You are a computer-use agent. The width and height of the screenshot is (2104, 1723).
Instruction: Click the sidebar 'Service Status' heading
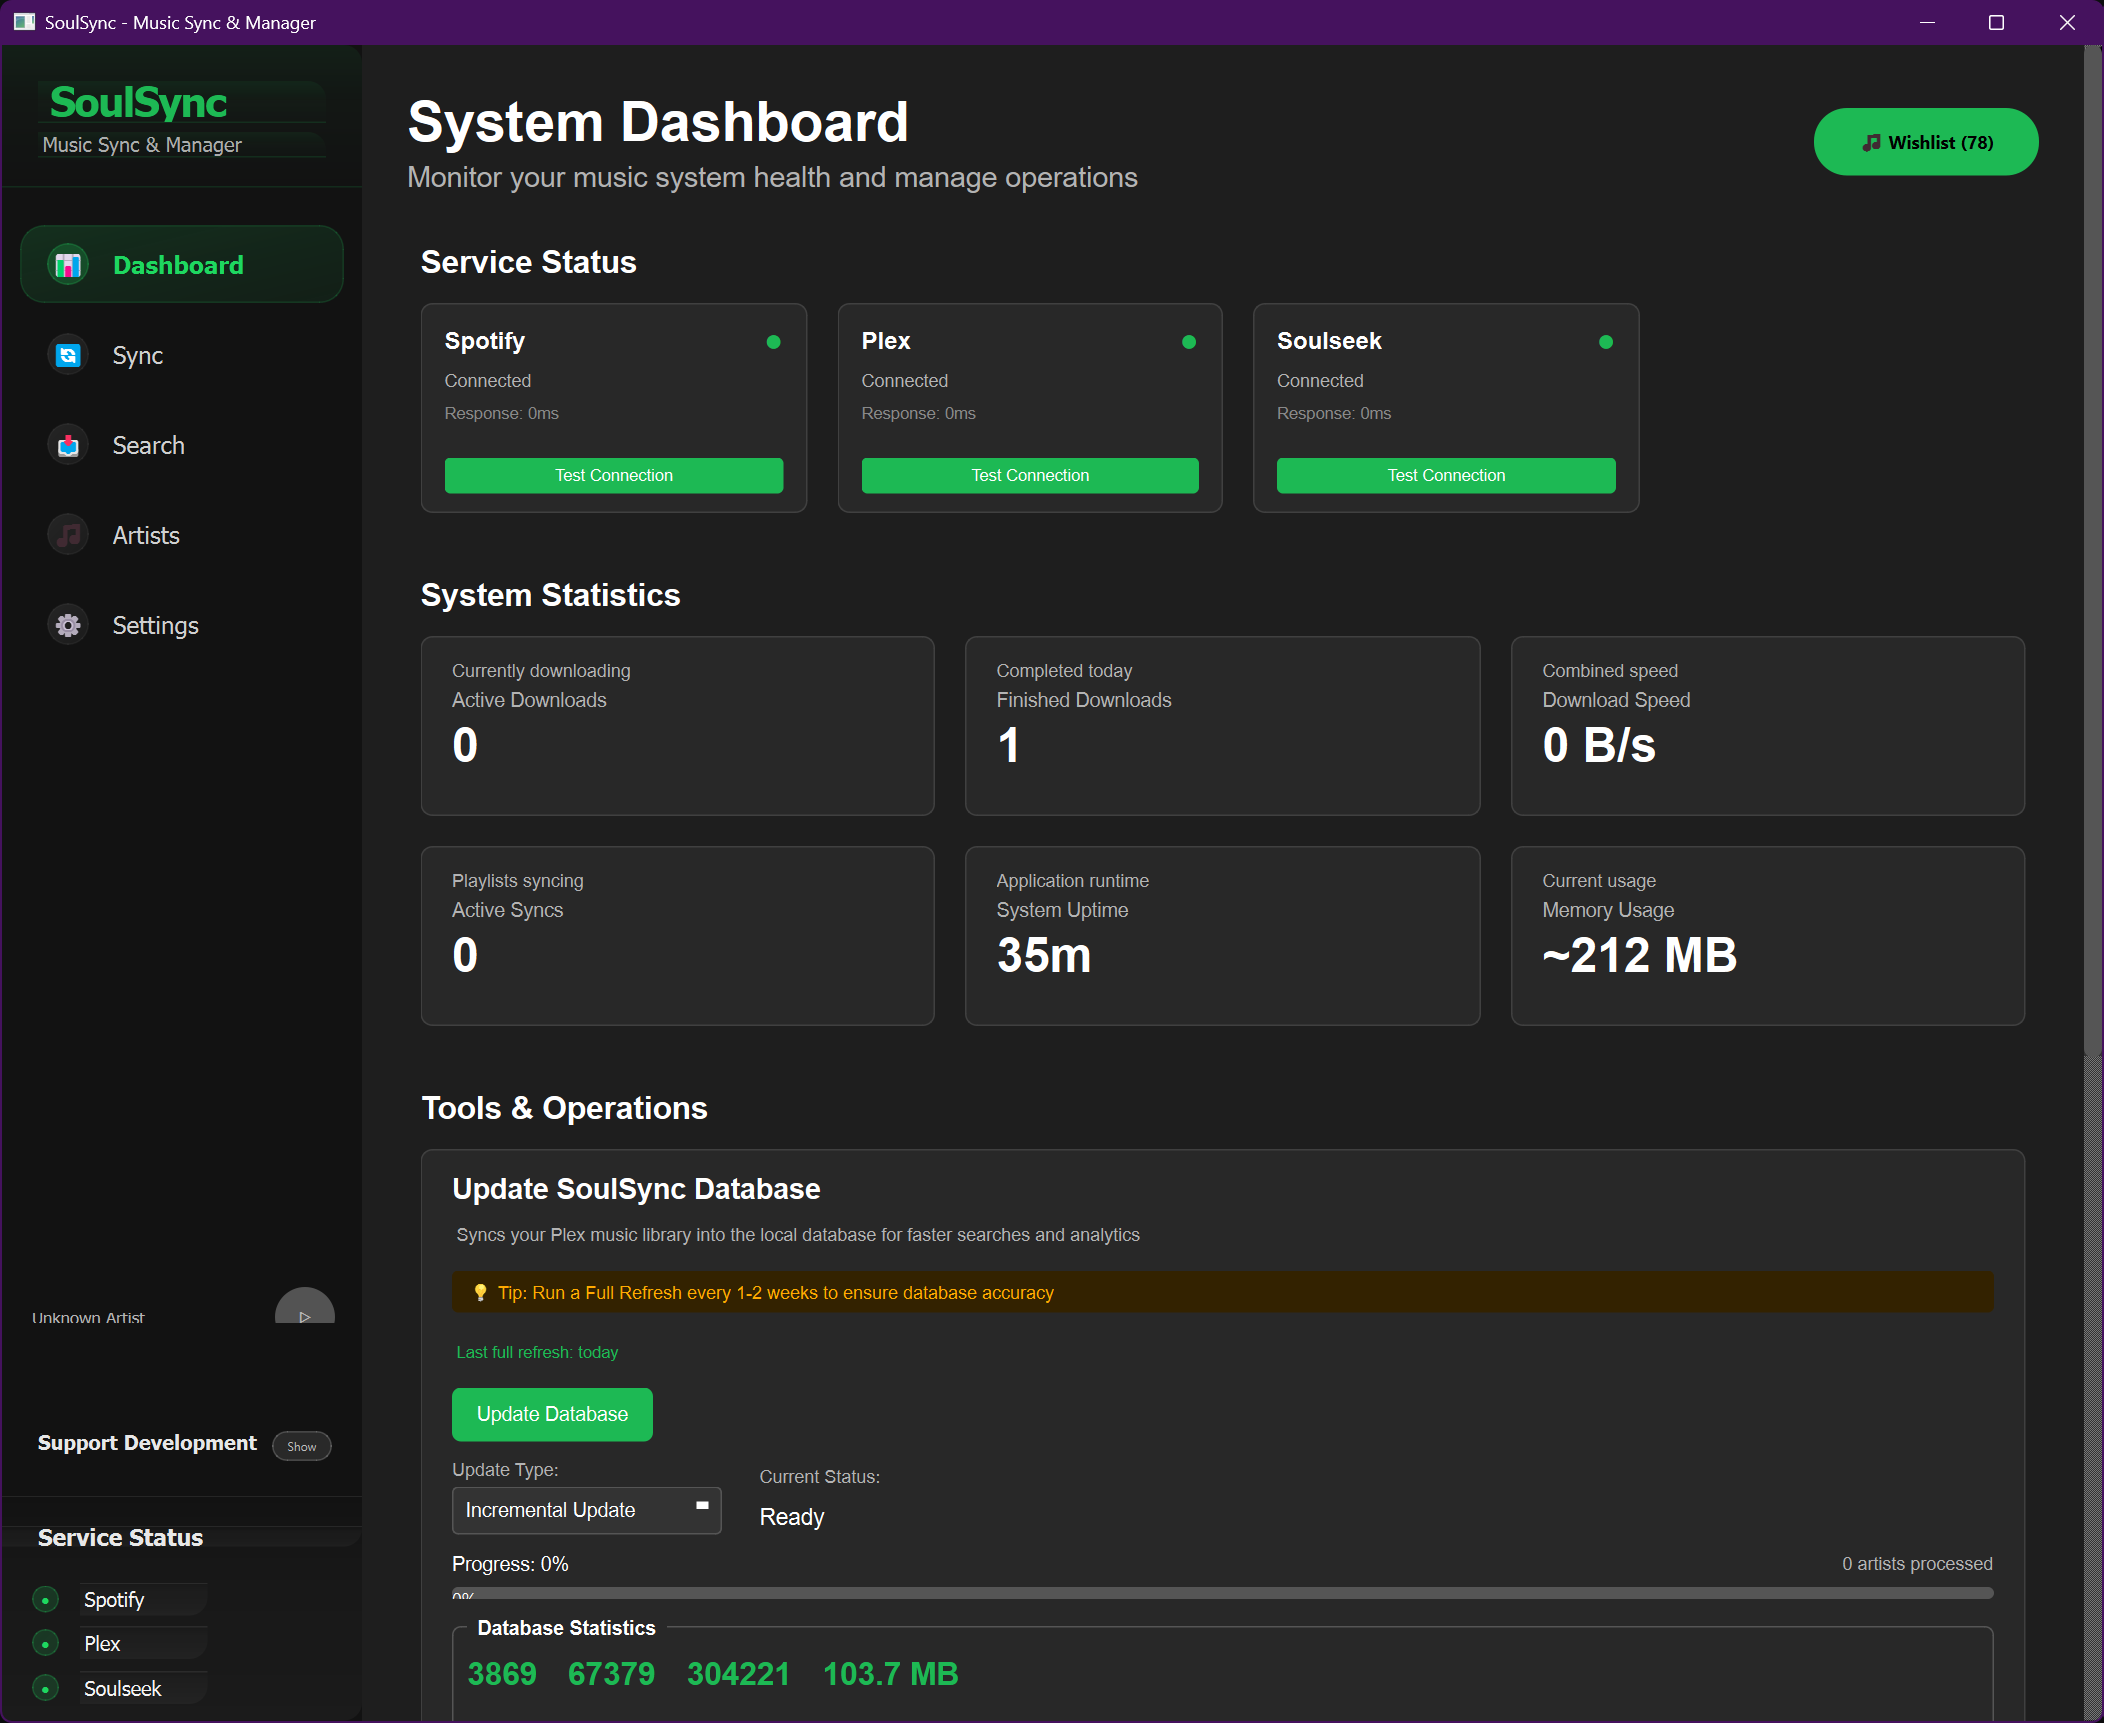[120, 1537]
